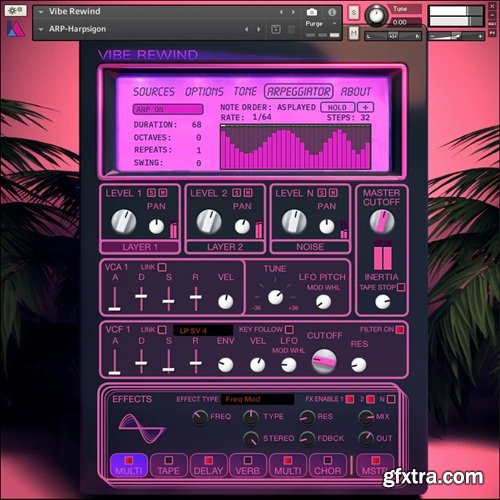
Task: Toggle FX ENABLE 1 checkbox
Action: 350,399
